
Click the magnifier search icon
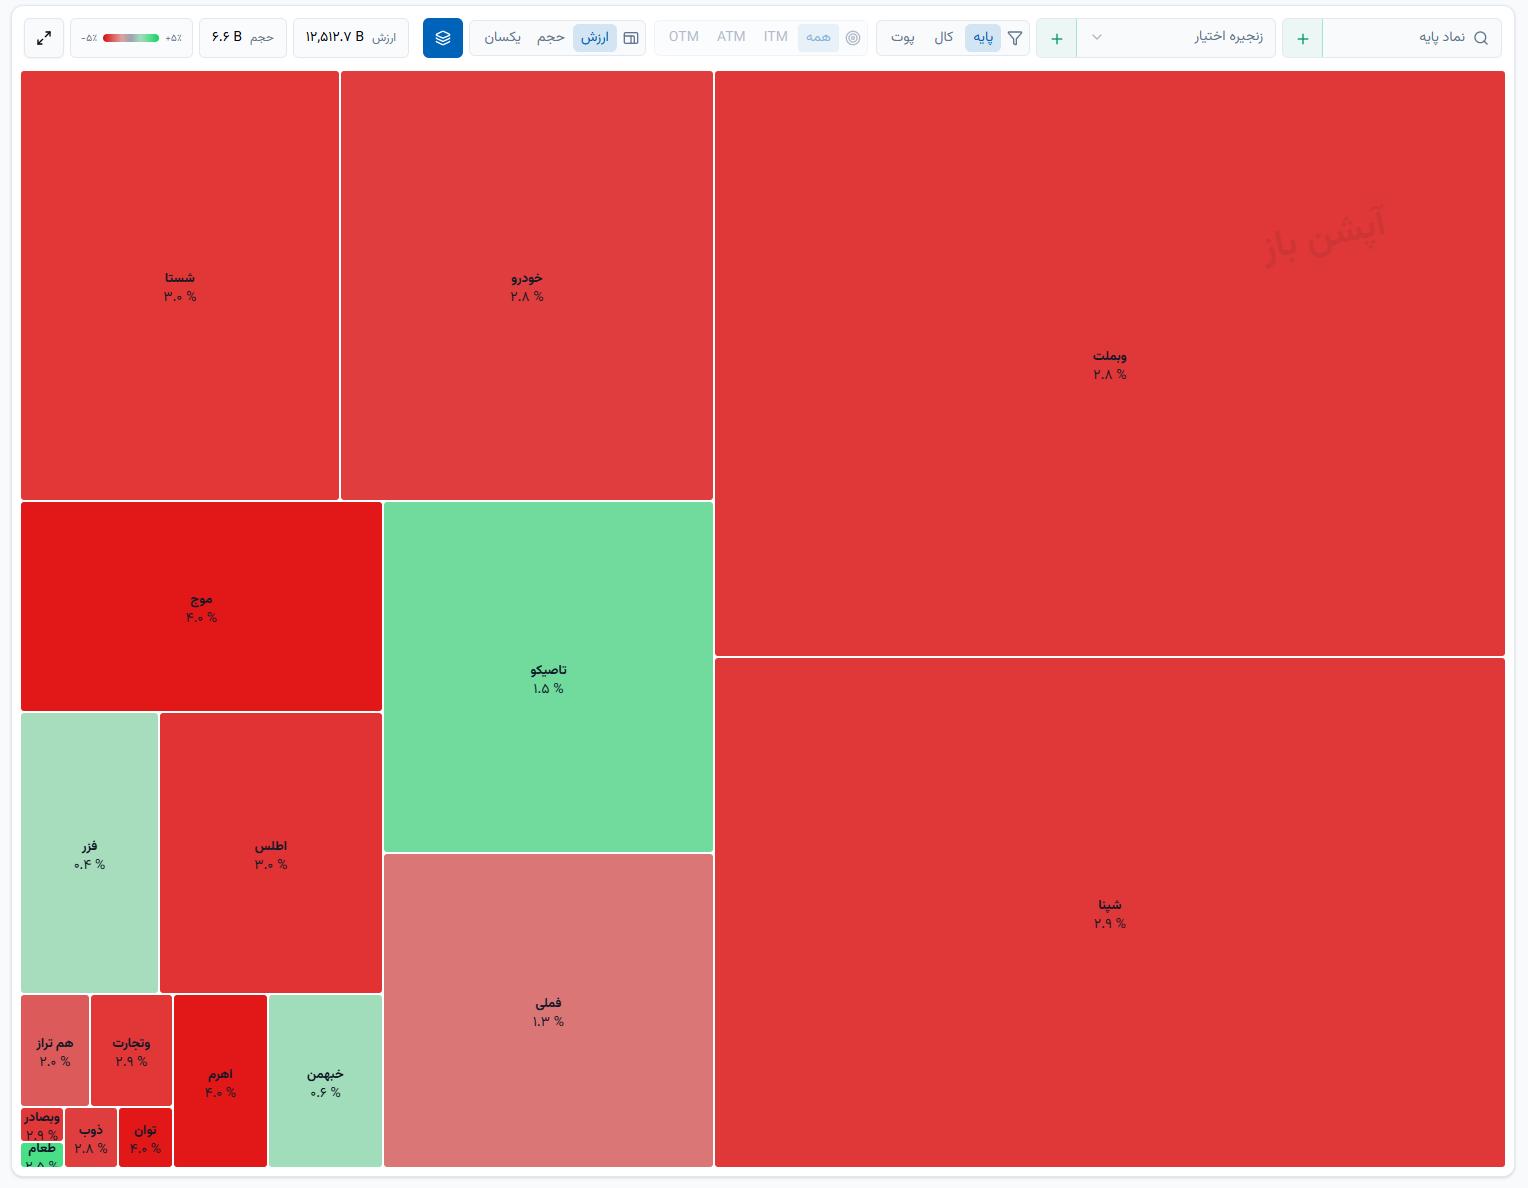click(1481, 38)
